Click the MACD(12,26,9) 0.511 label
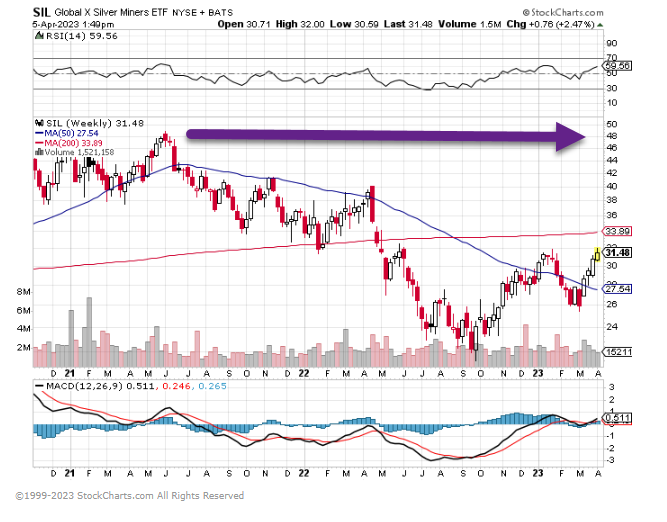 click(100, 386)
